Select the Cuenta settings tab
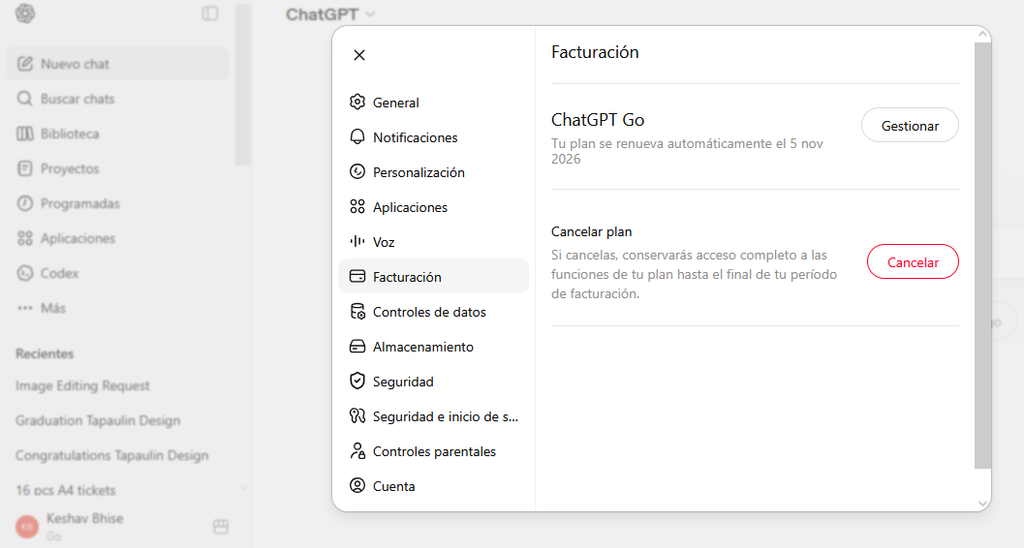The width and height of the screenshot is (1024, 548). (x=434, y=486)
